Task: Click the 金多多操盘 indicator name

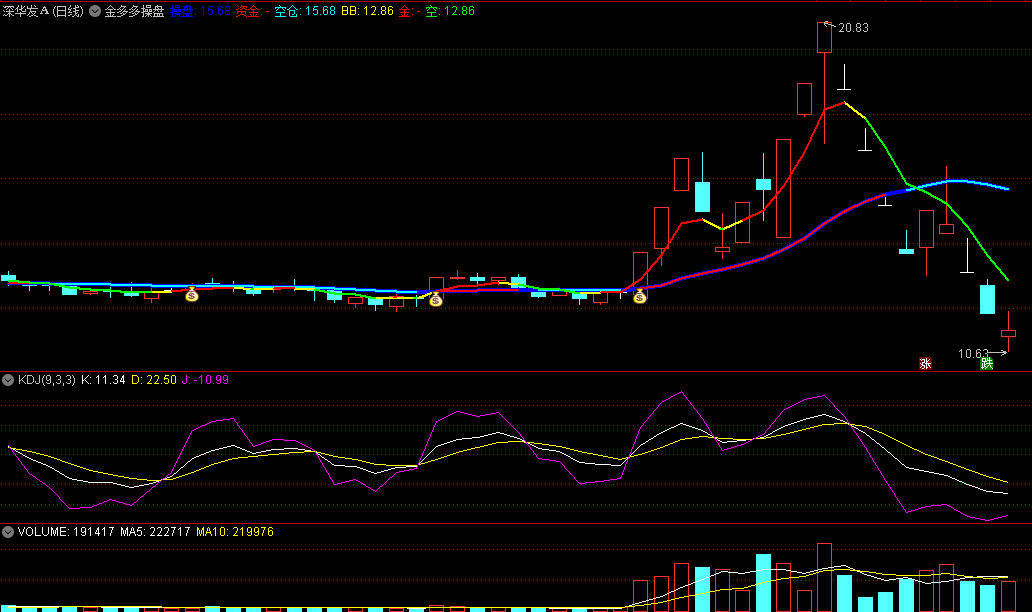Action: (x=134, y=11)
